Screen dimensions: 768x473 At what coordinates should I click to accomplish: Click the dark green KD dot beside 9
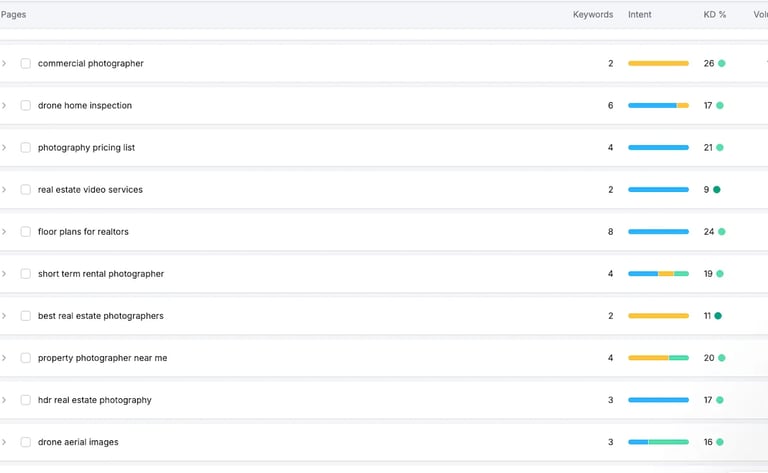tap(717, 189)
